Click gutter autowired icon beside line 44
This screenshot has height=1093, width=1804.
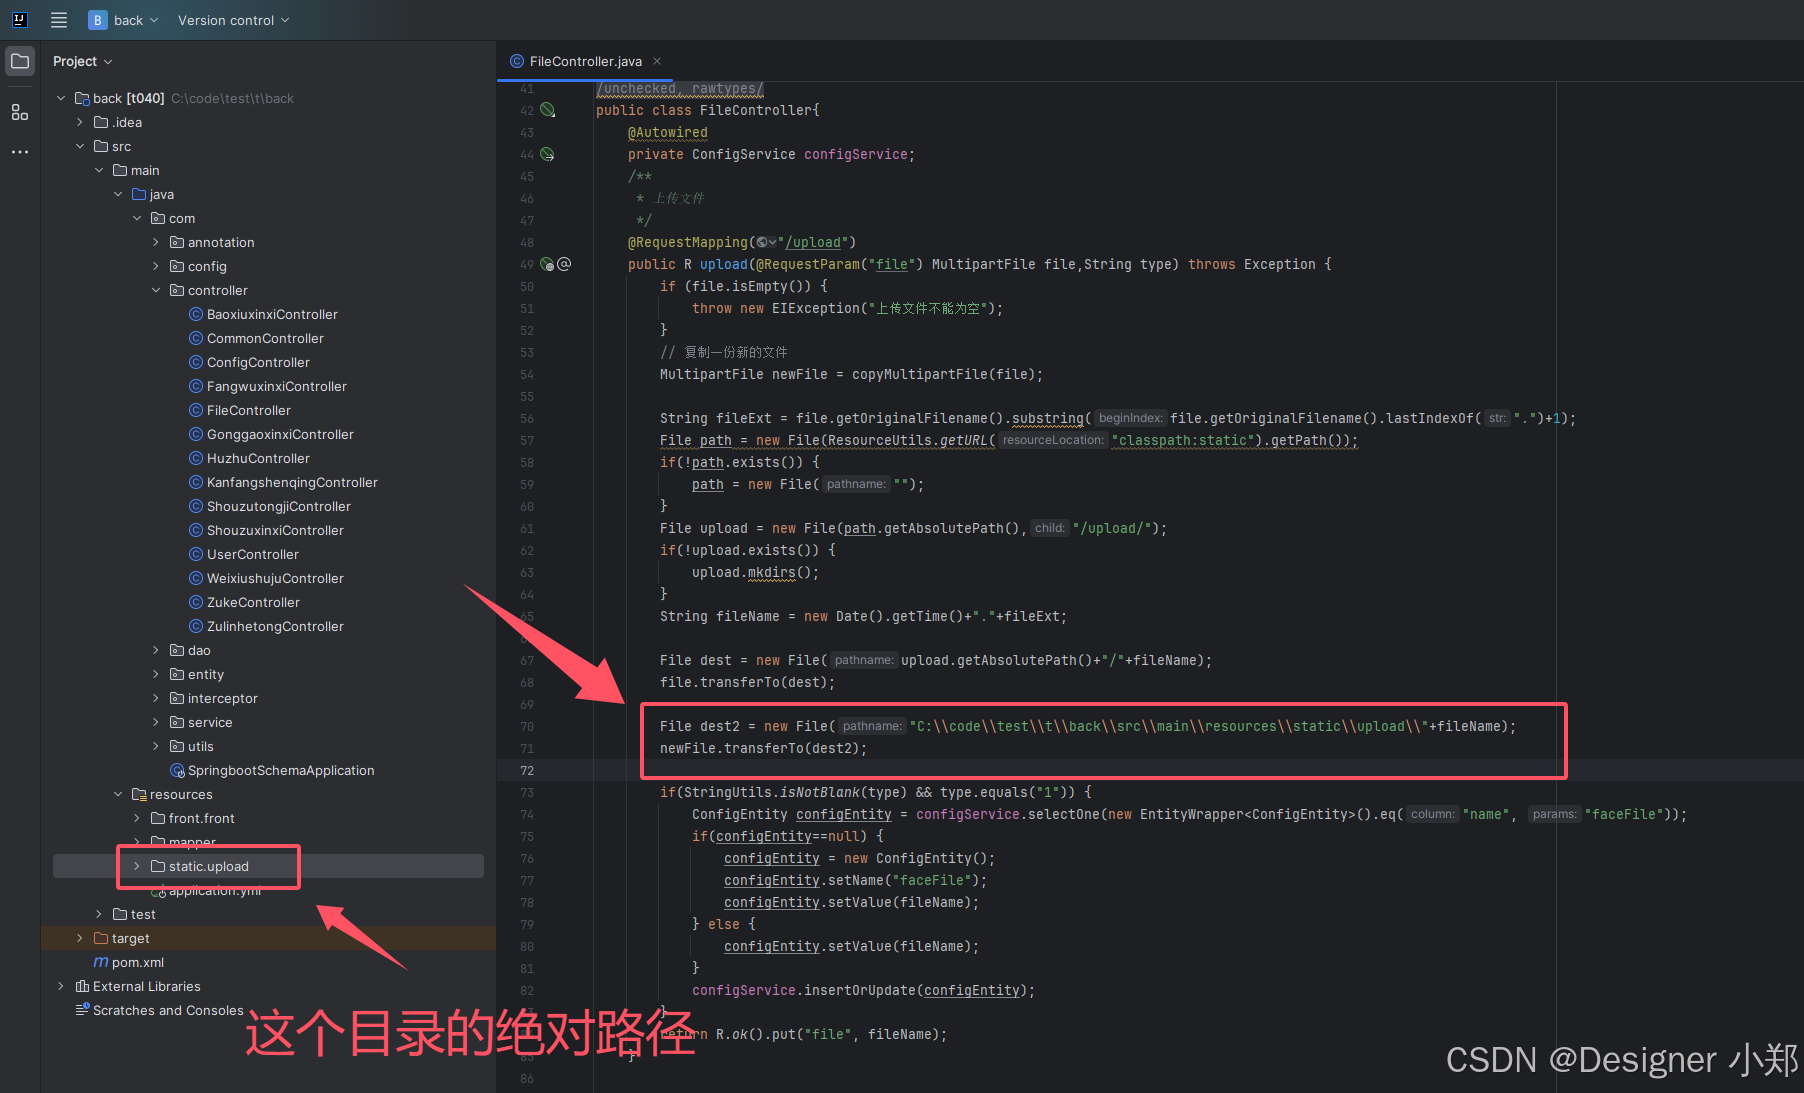click(x=548, y=154)
